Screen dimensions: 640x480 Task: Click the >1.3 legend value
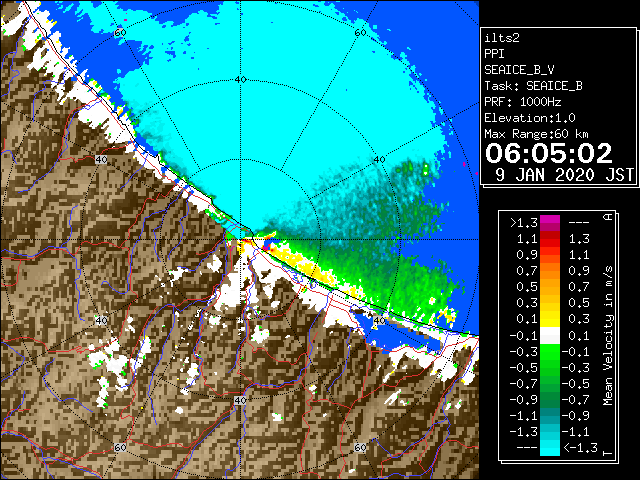(524, 223)
